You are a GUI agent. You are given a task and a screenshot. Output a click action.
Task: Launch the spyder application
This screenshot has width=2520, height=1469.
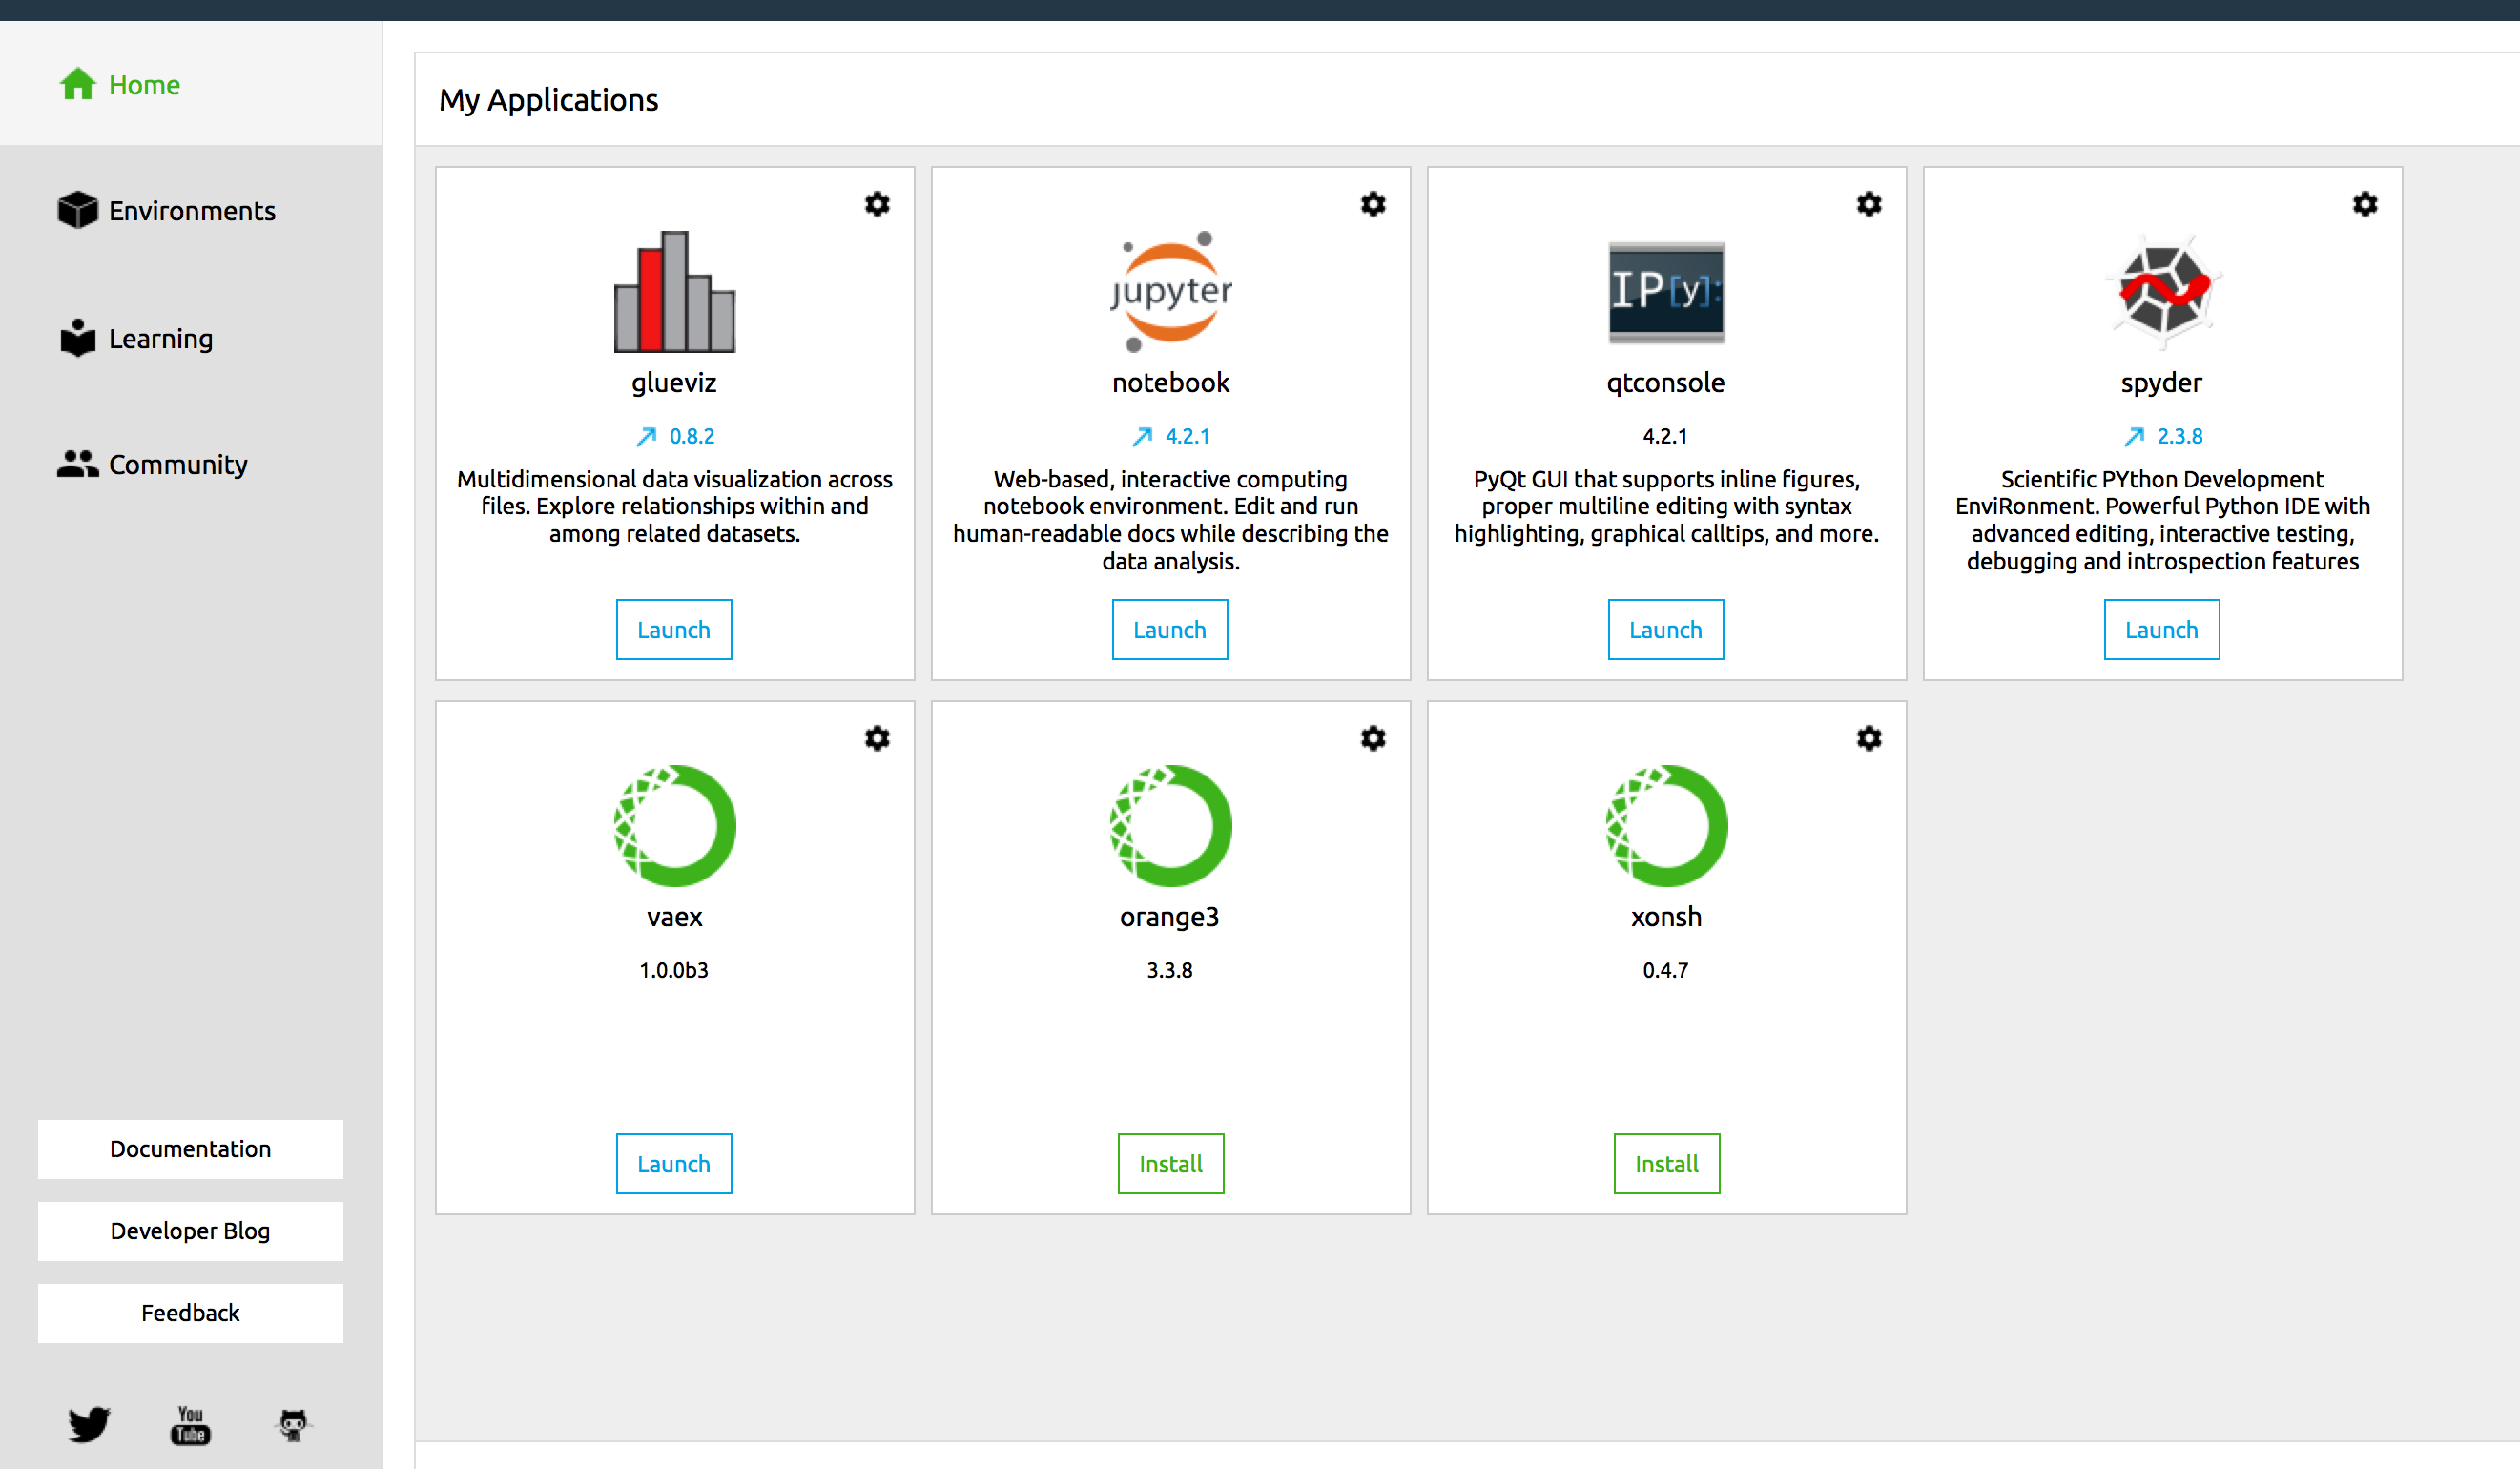tap(2161, 630)
